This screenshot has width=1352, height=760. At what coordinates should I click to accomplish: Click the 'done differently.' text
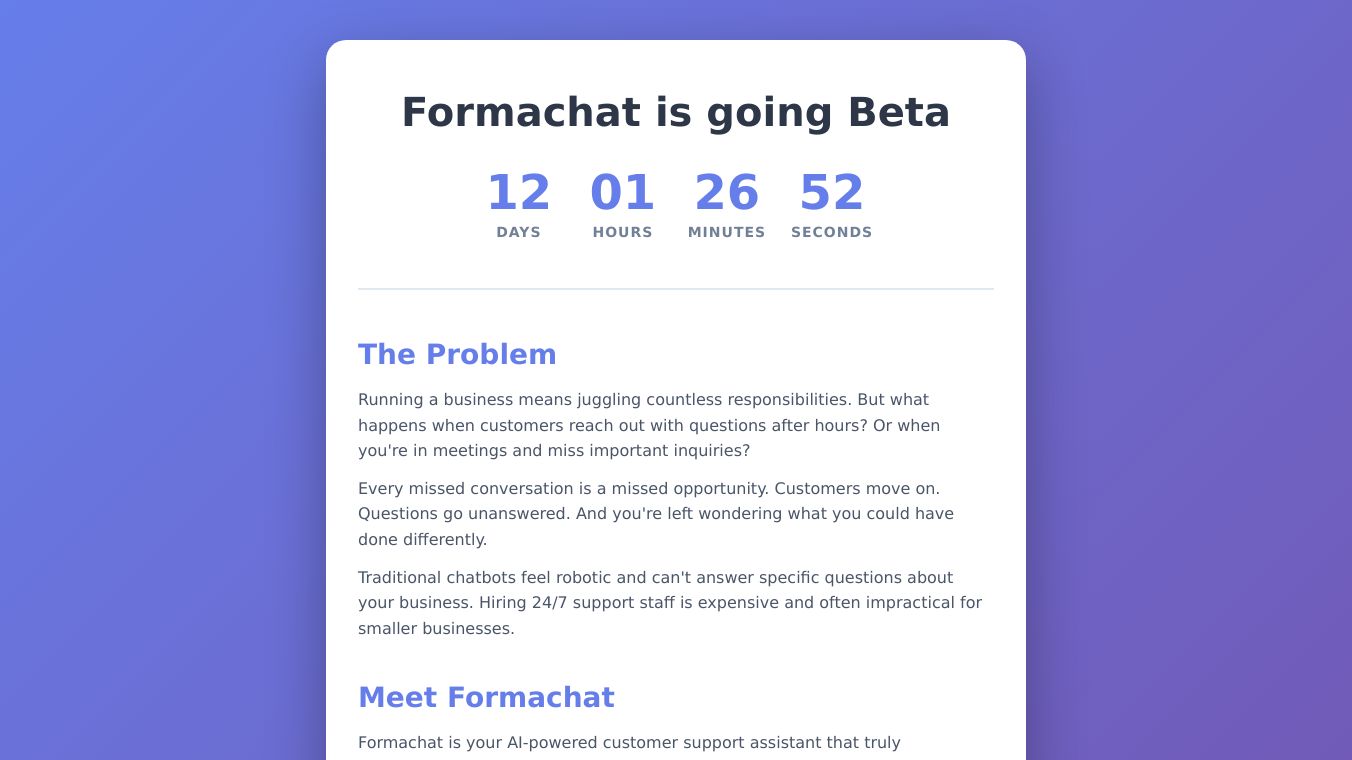(422, 540)
